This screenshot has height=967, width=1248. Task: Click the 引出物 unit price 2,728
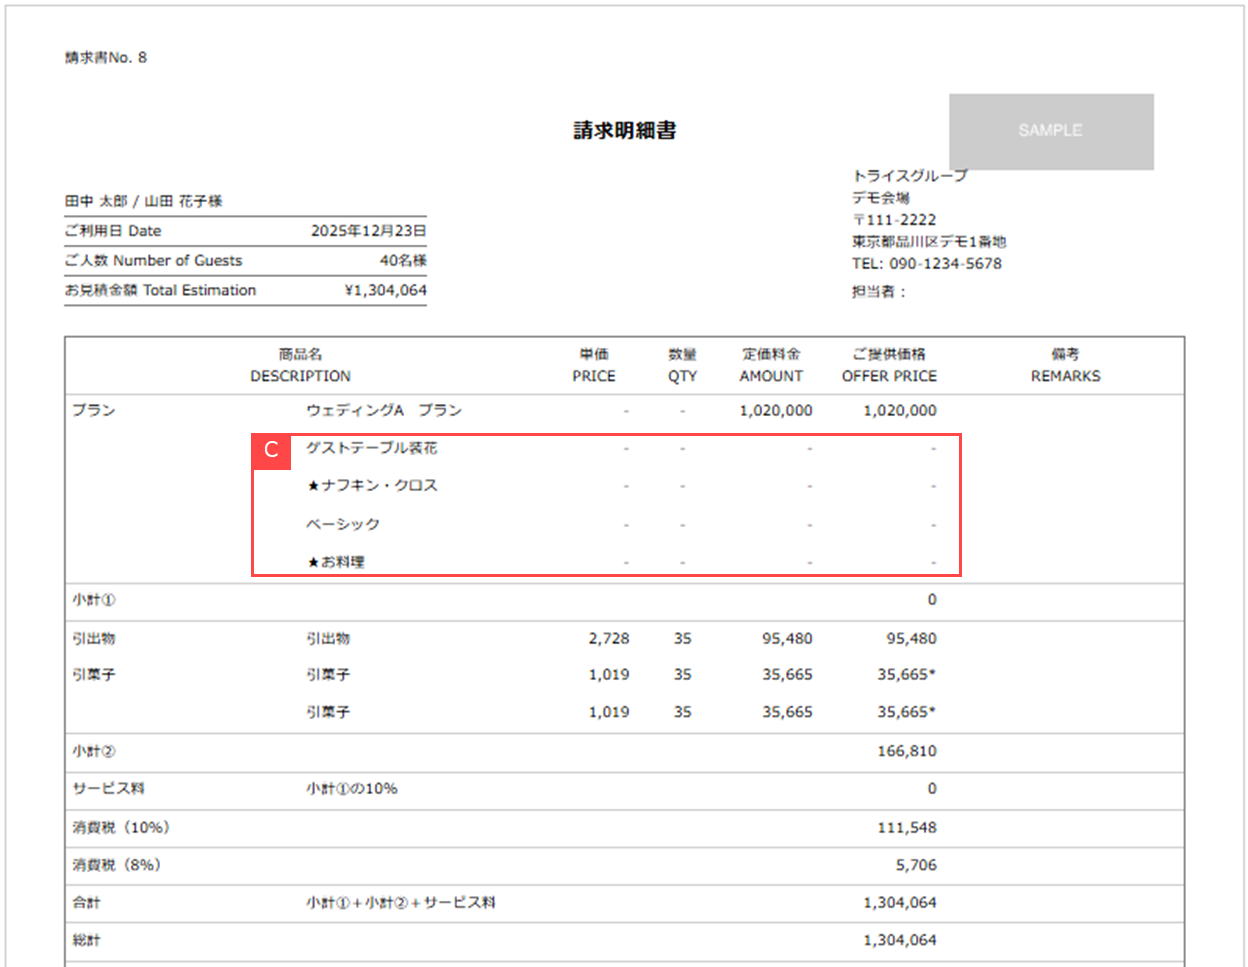608,638
